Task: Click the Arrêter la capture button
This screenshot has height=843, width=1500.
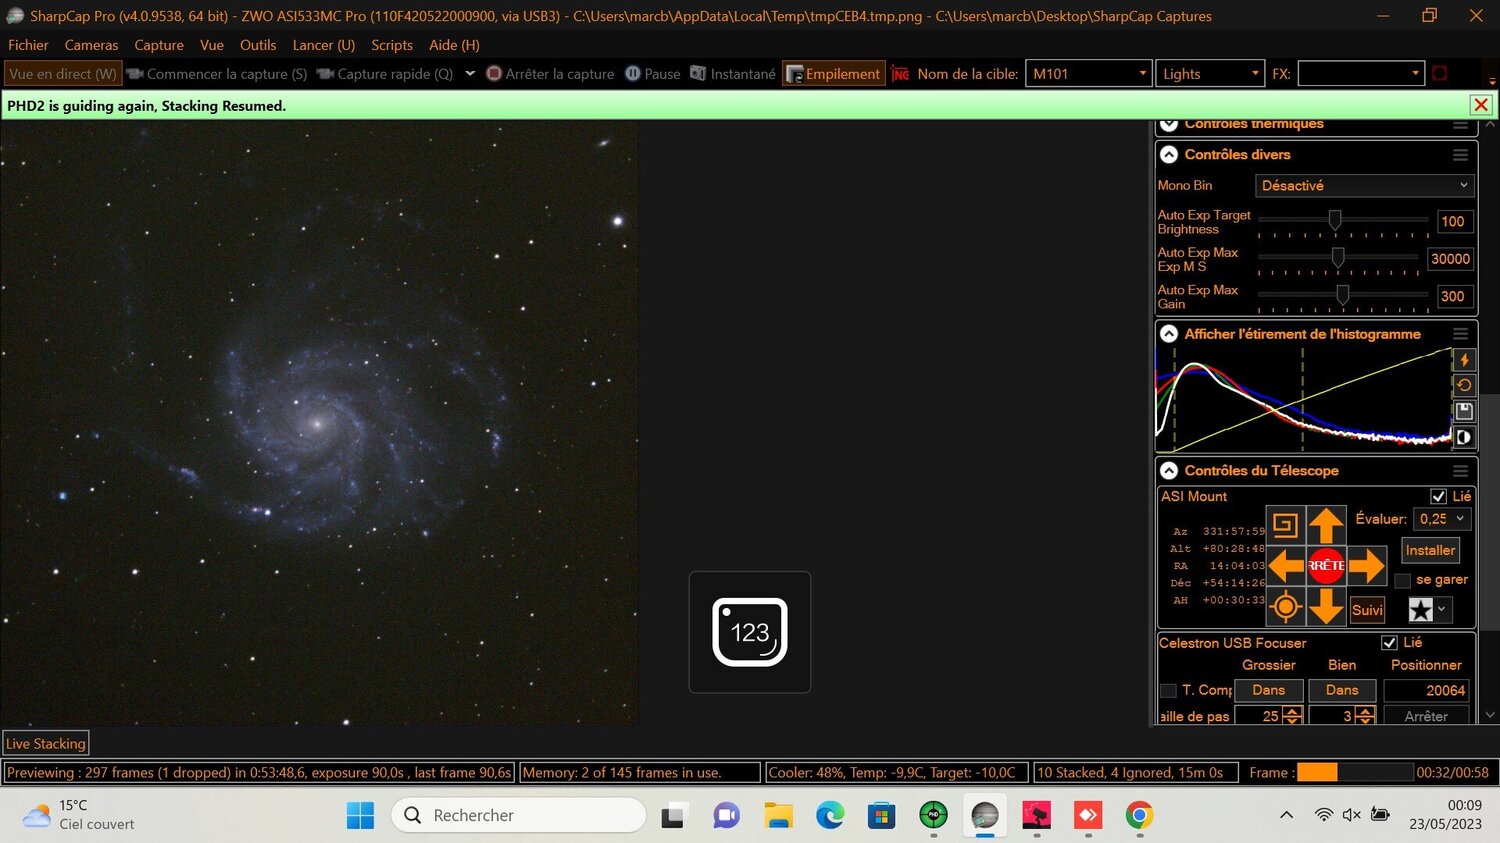Action: click(x=550, y=74)
